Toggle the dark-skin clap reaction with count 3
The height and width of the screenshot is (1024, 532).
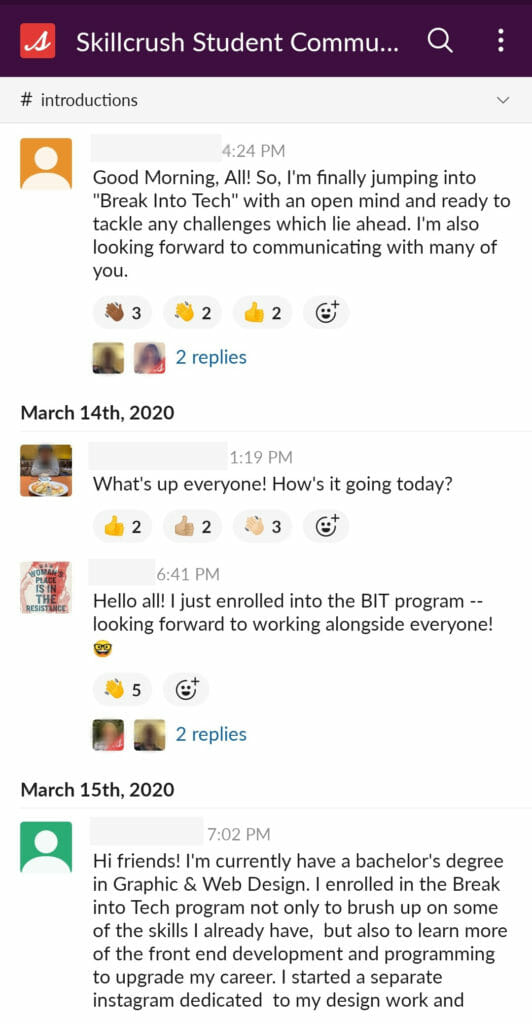coord(122,313)
